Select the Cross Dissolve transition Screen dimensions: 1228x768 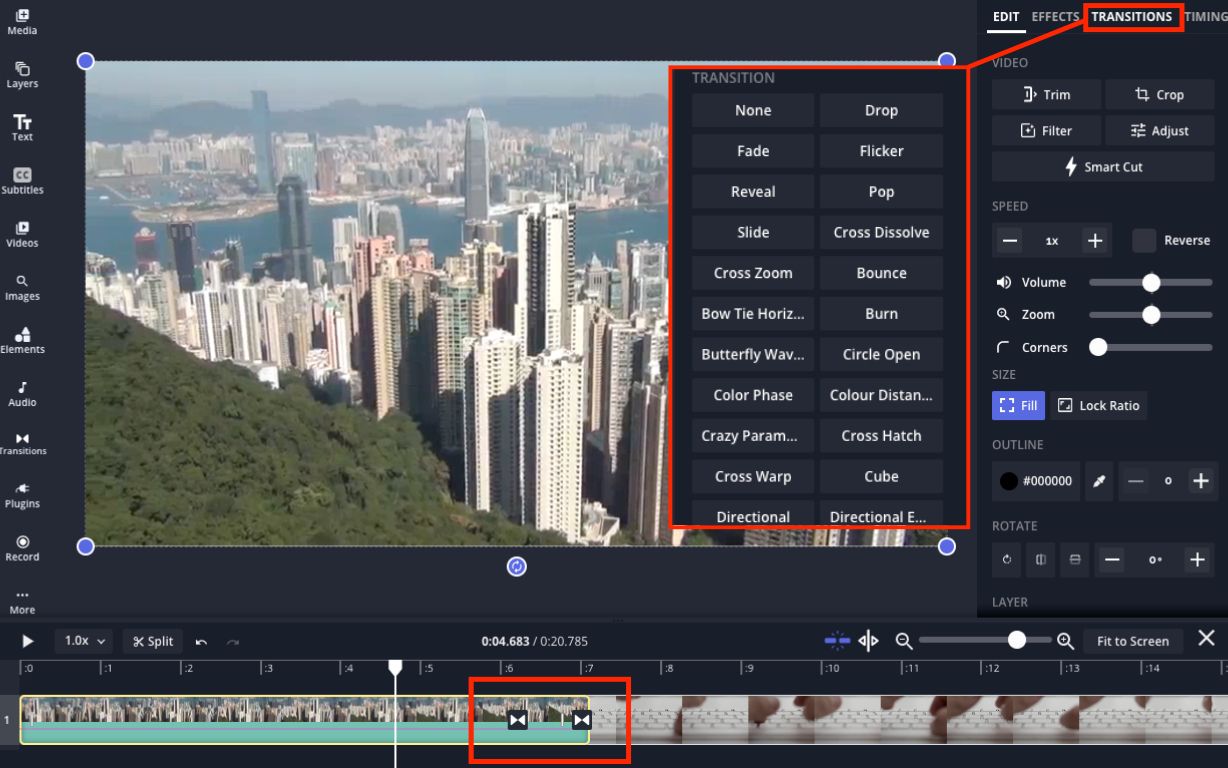point(881,232)
